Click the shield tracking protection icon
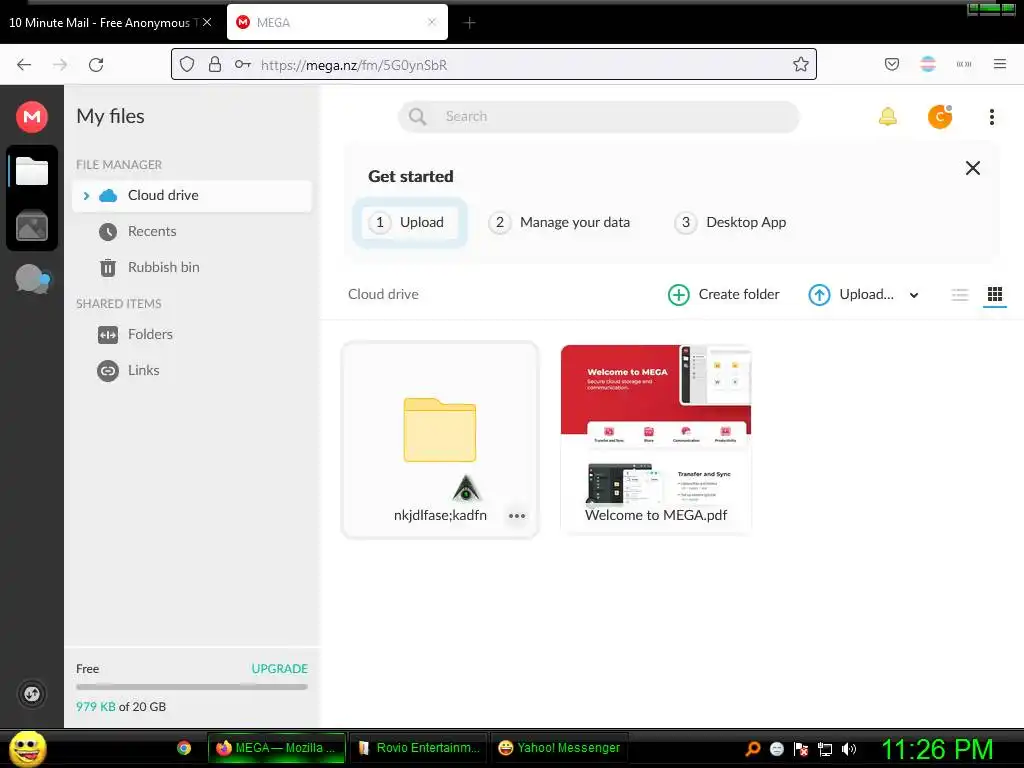 click(187, 65)
